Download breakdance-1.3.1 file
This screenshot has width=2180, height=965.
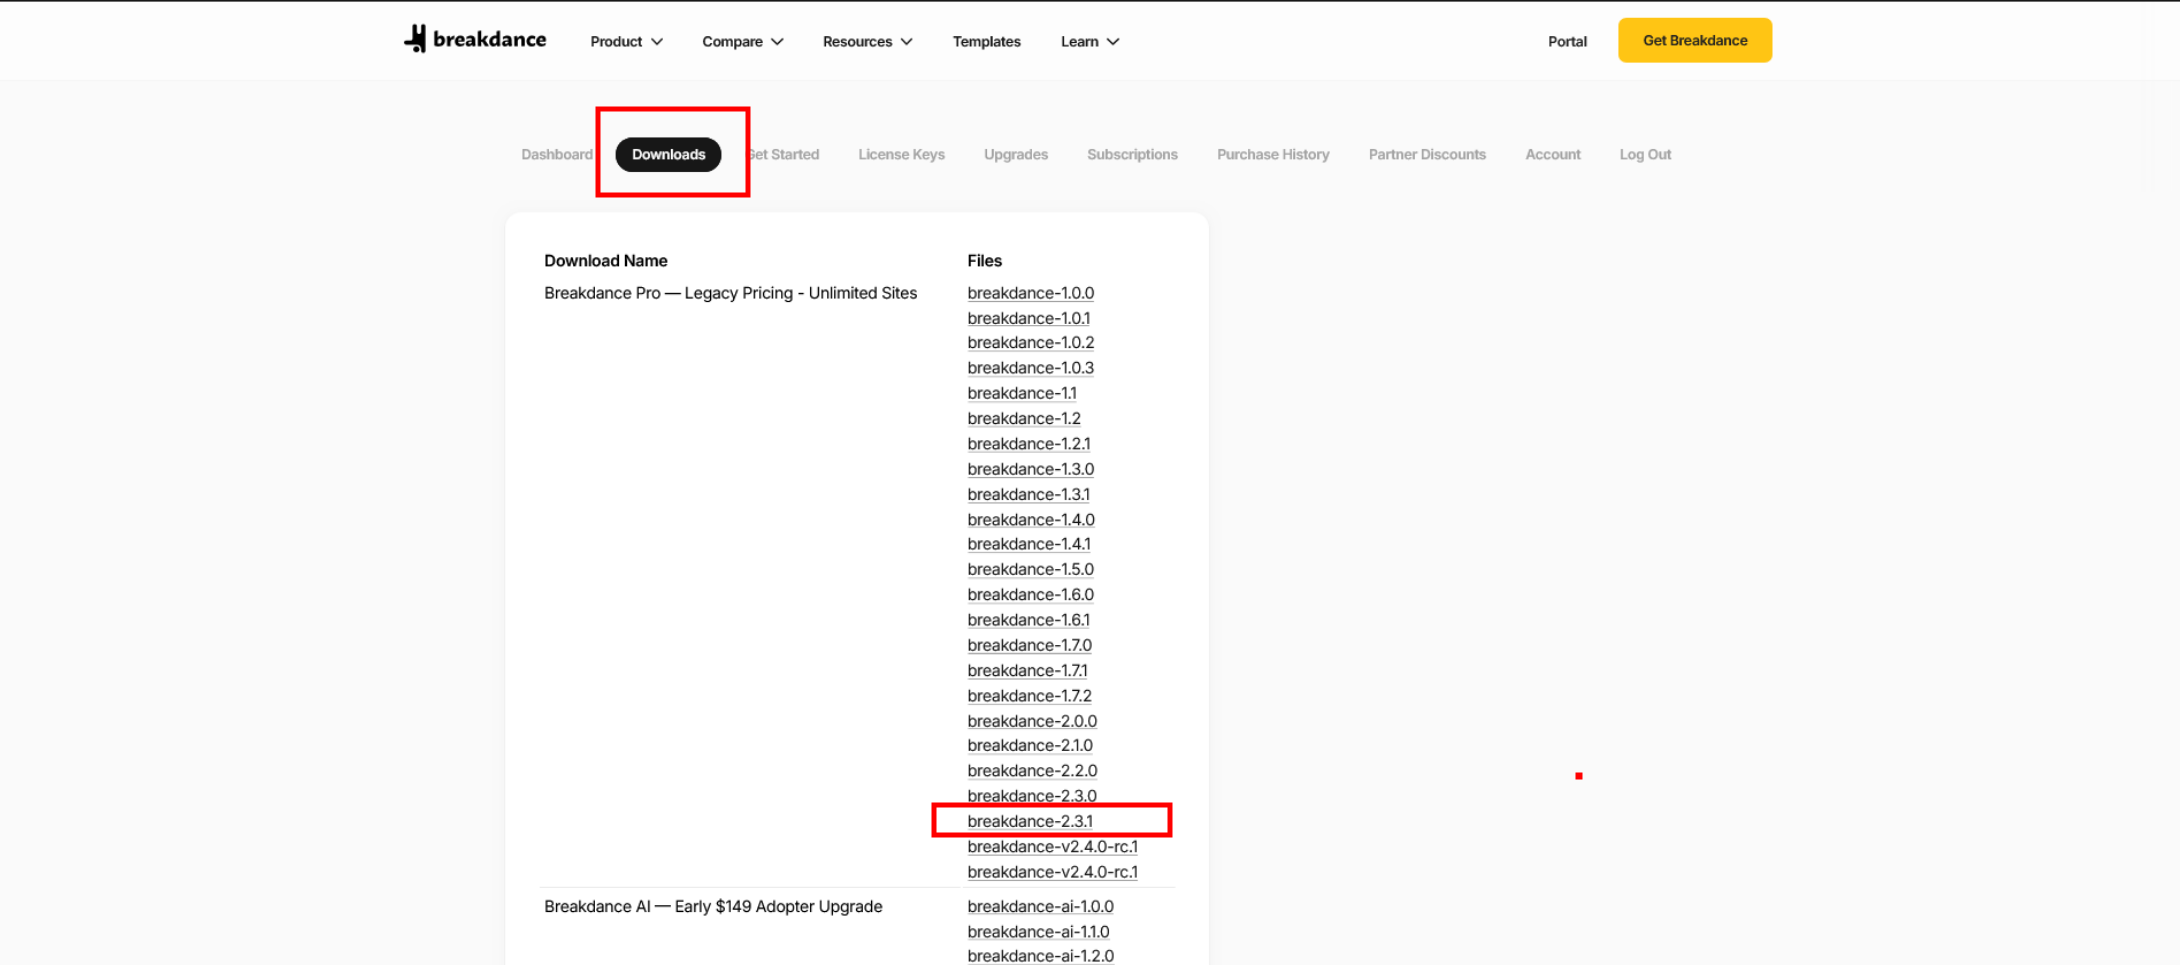pos(1028,494)
